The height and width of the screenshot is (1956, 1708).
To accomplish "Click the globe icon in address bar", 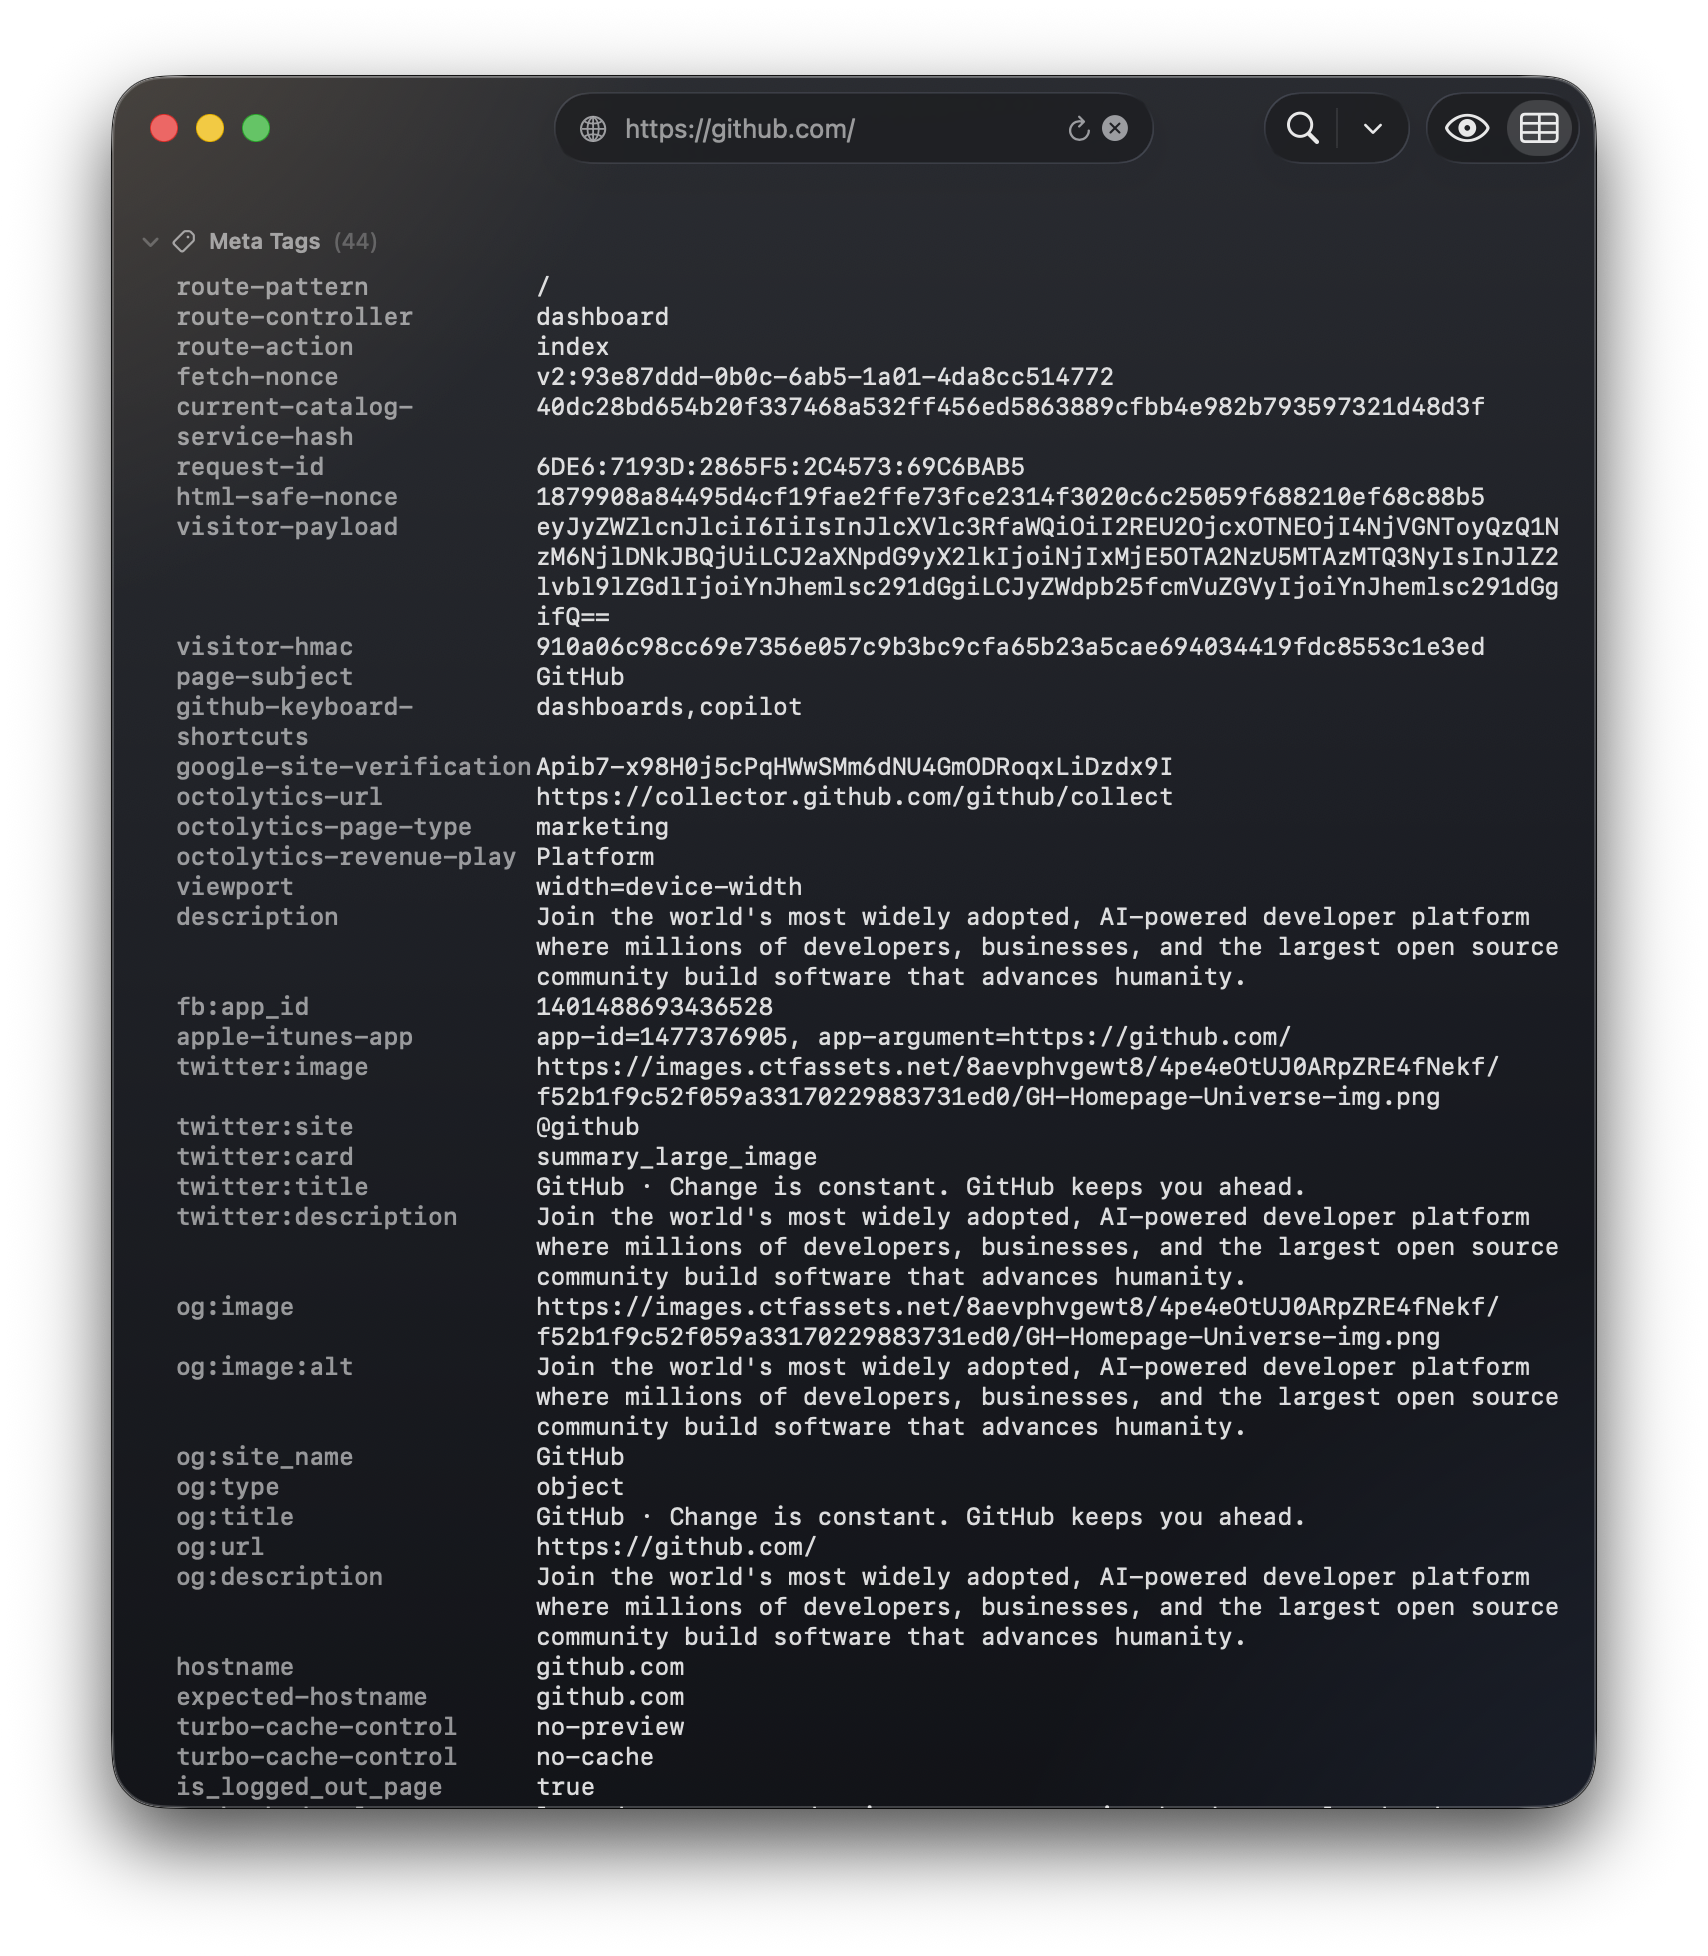I will coord(593,129).
